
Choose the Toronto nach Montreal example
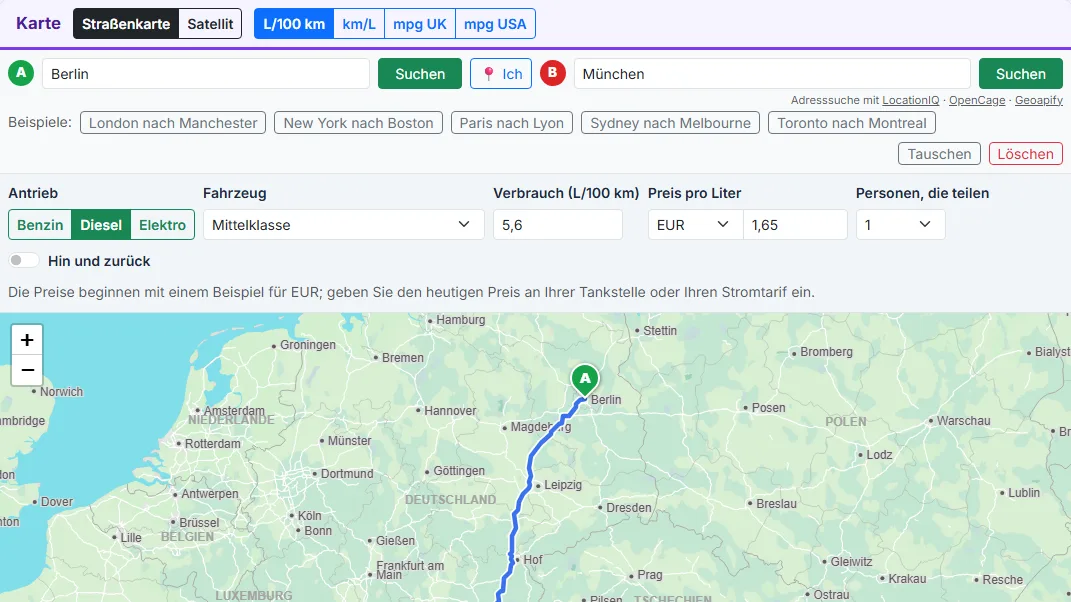[x=852, y=123]
